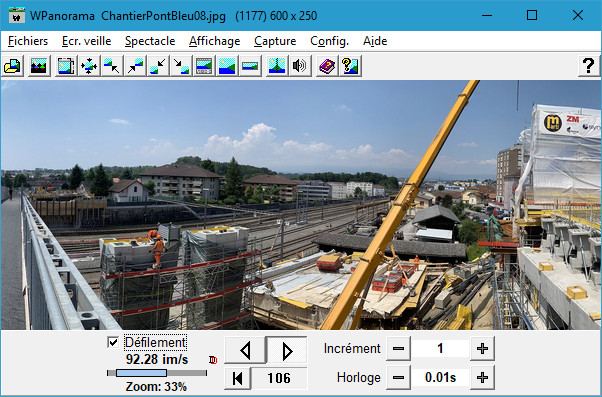Click the Horloge label

tap(359, 378)
